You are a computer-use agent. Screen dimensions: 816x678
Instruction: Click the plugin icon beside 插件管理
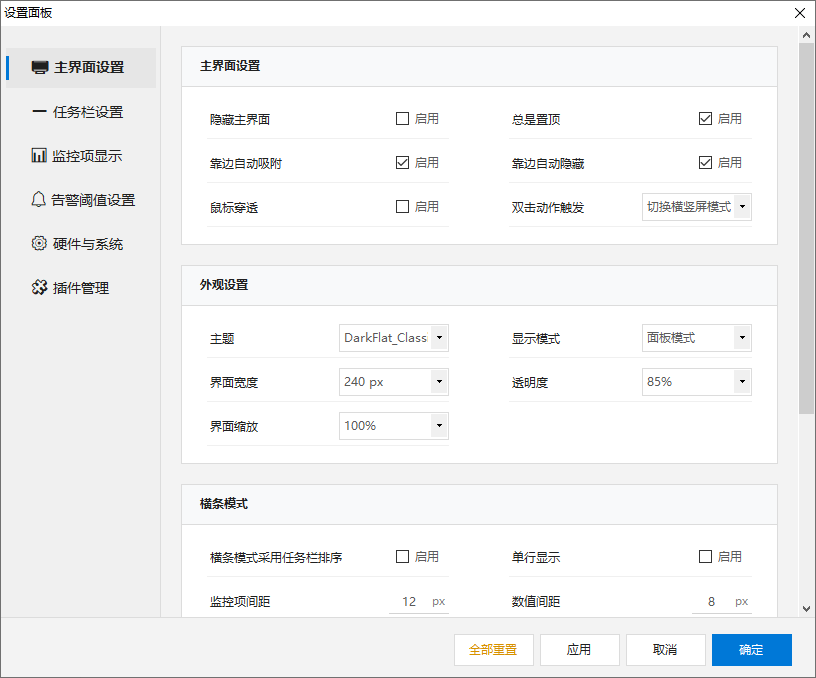coord(40,287)
